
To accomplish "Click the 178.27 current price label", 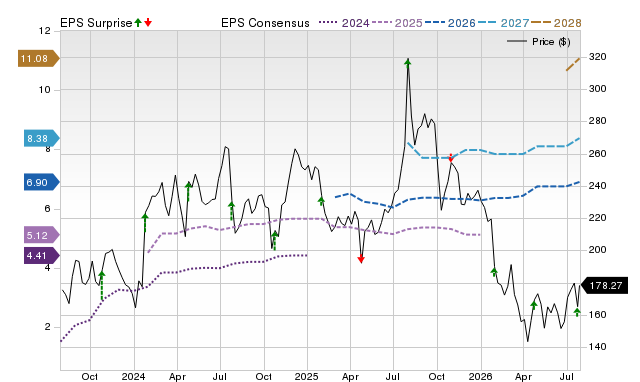I will (604, 285).
